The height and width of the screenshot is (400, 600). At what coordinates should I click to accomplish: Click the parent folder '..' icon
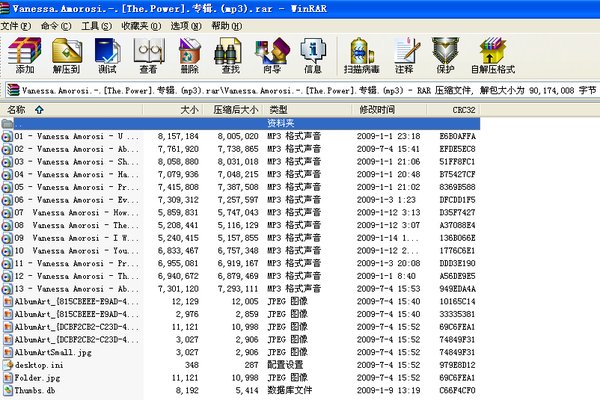point(7,123)
